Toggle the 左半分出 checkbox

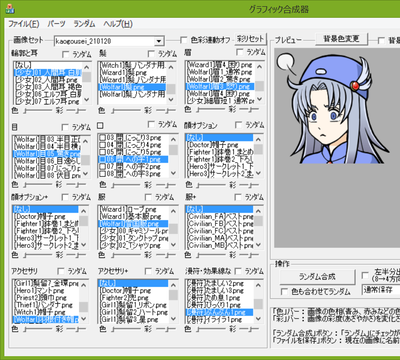tap(365, 275)
